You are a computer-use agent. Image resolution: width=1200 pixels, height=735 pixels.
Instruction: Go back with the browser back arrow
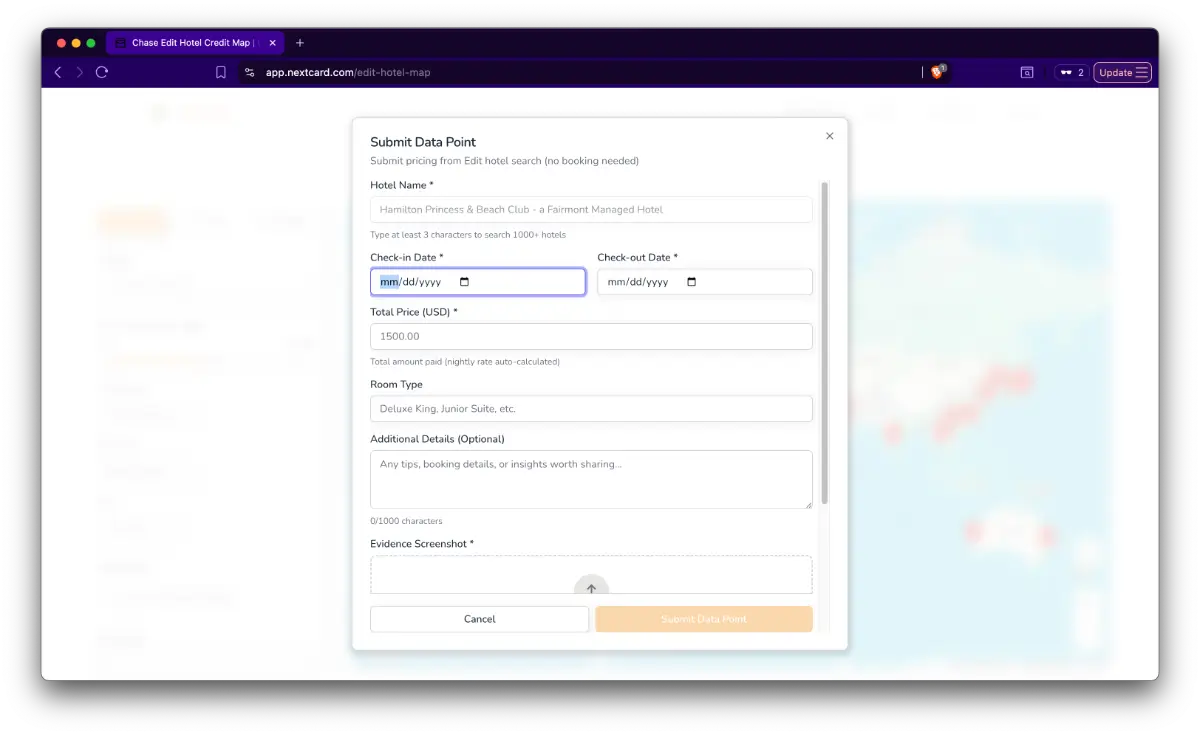tap(58, 72)
